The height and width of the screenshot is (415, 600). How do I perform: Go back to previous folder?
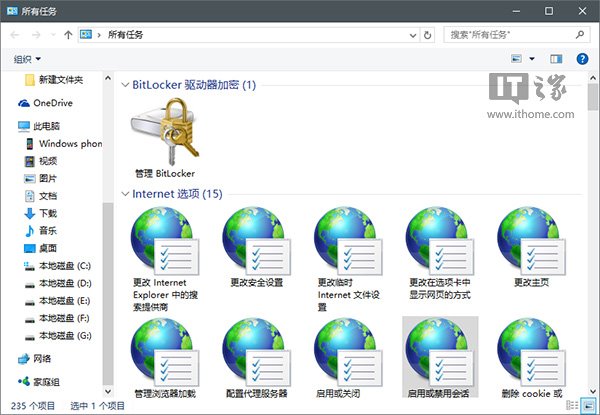(x=15, y=35)
